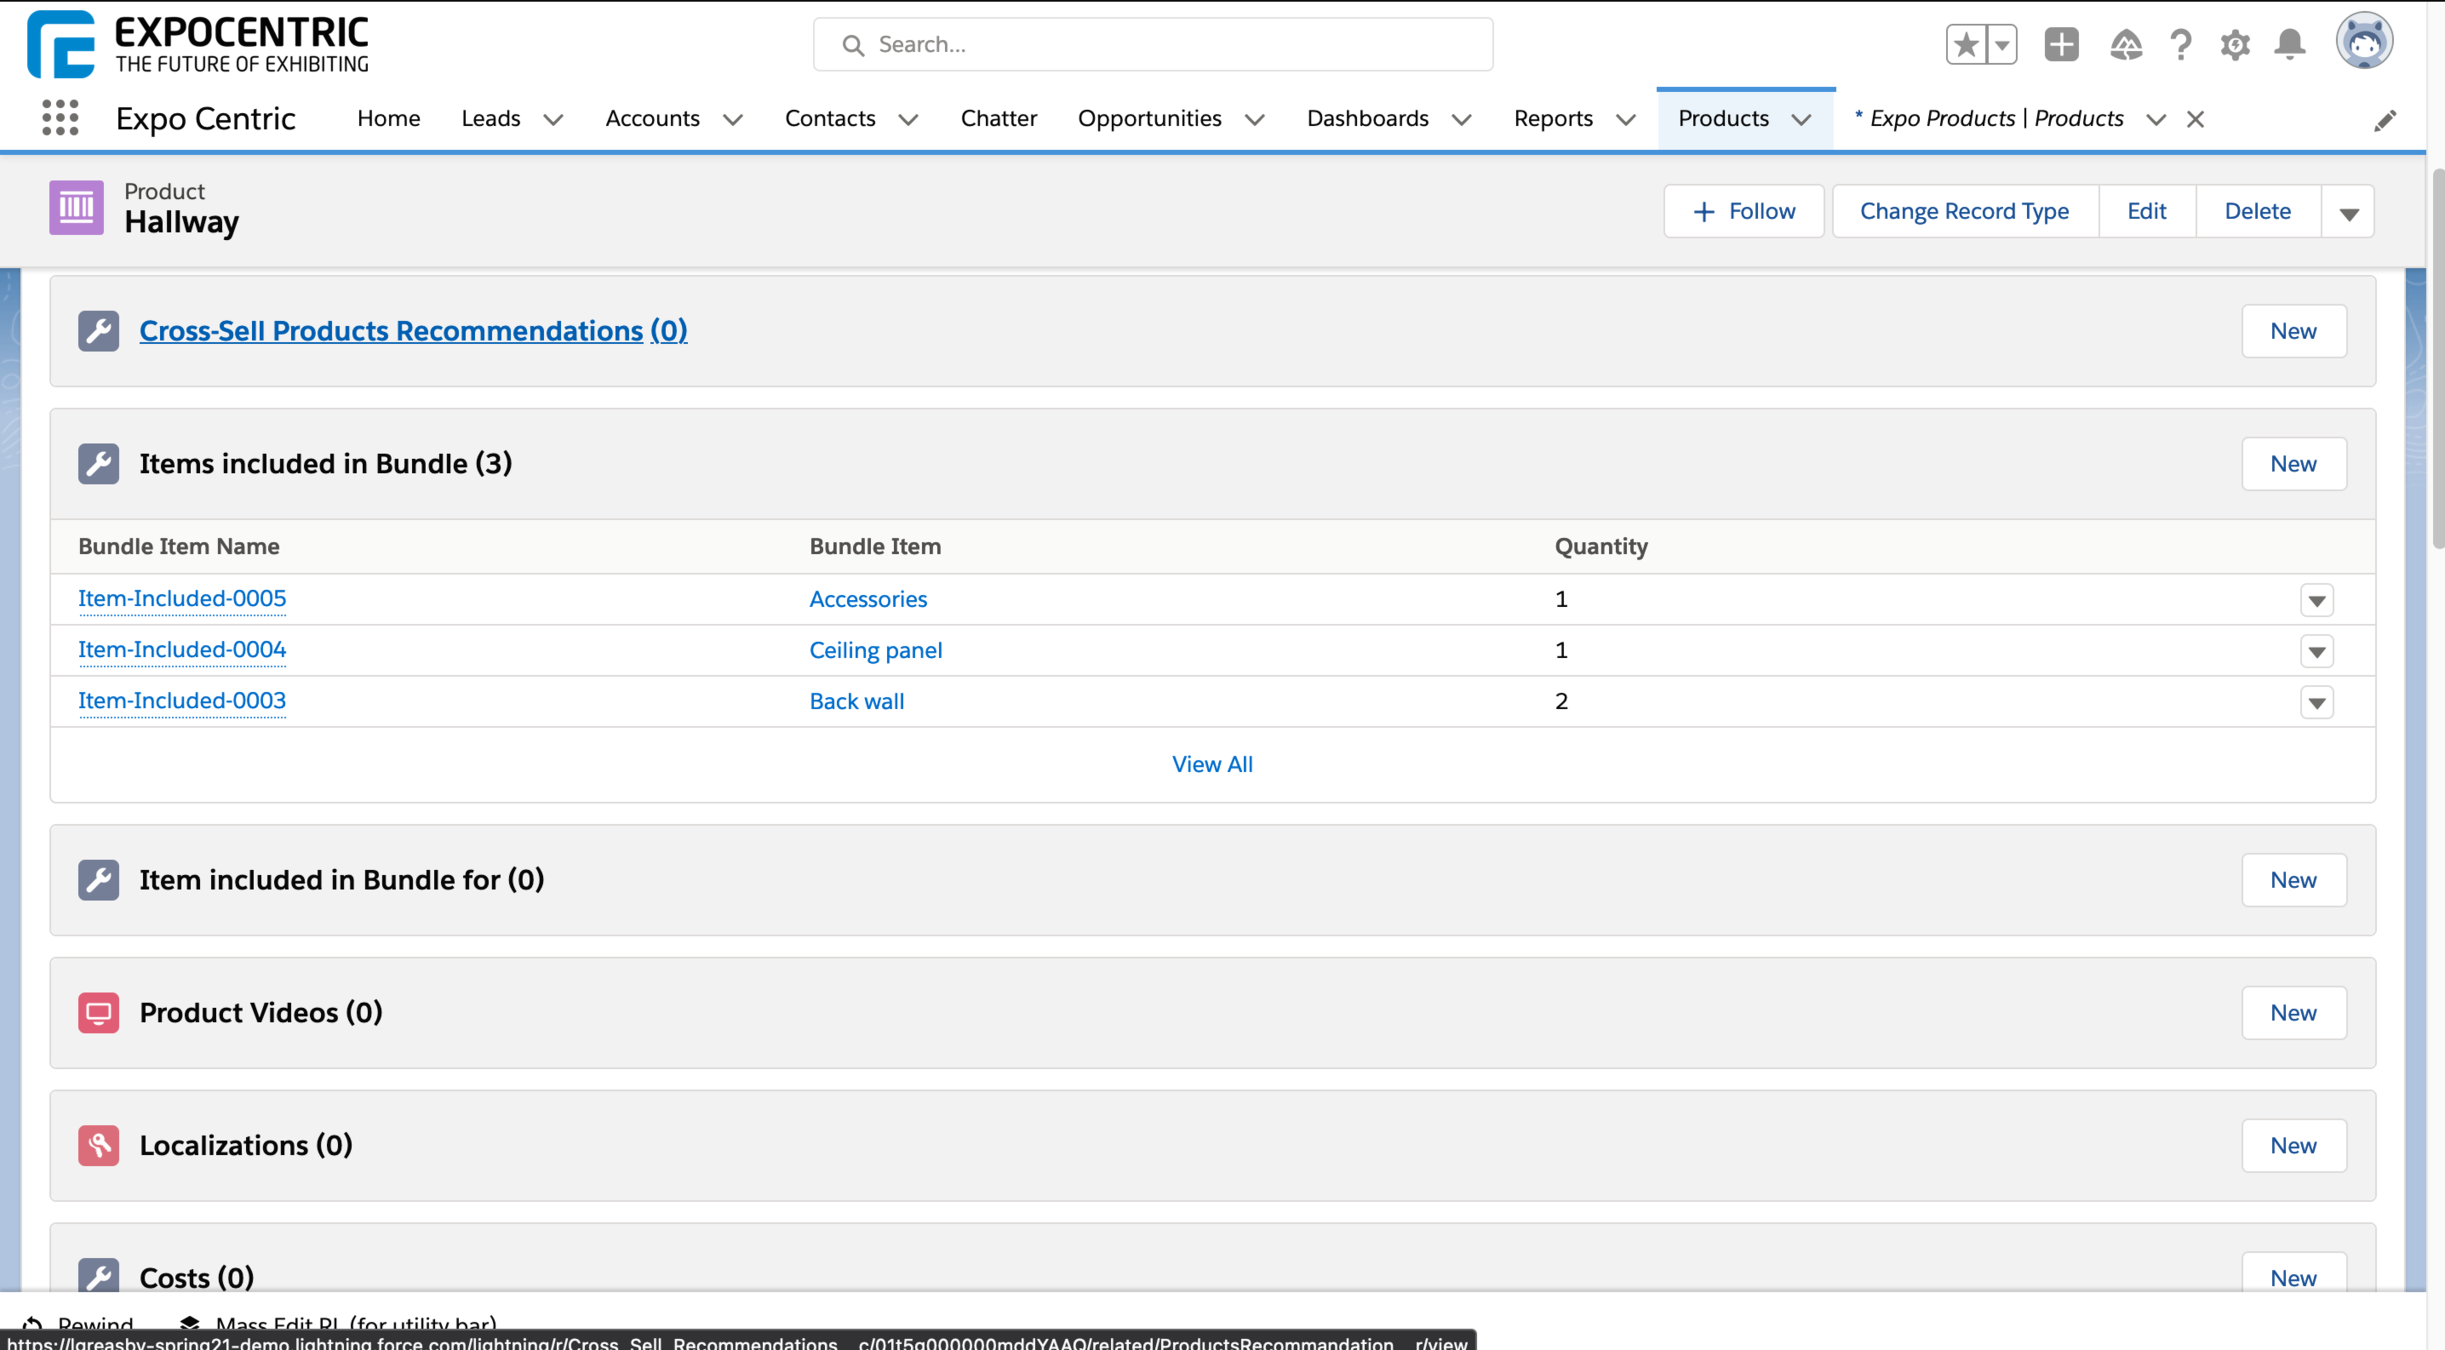Viewport: 2445px width, 1350px height.
Task: Expand the Opportunities nav dropdown chevron
Action: pos(1254,119)
